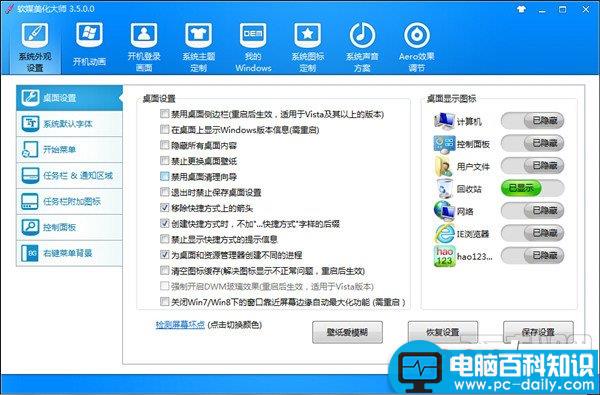600x395 pixels.
Task: Toggle 用户文件 icon visibility switch
Action: 532,166
